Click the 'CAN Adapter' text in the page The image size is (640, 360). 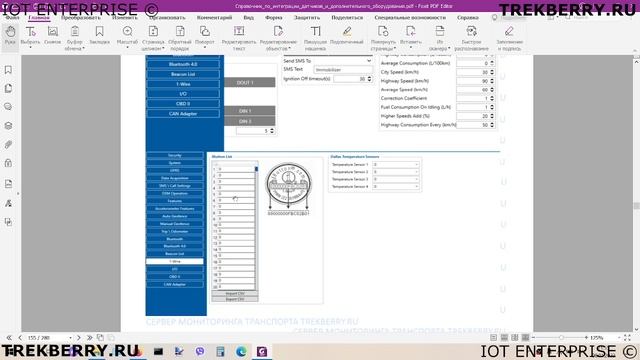point(183,113)
